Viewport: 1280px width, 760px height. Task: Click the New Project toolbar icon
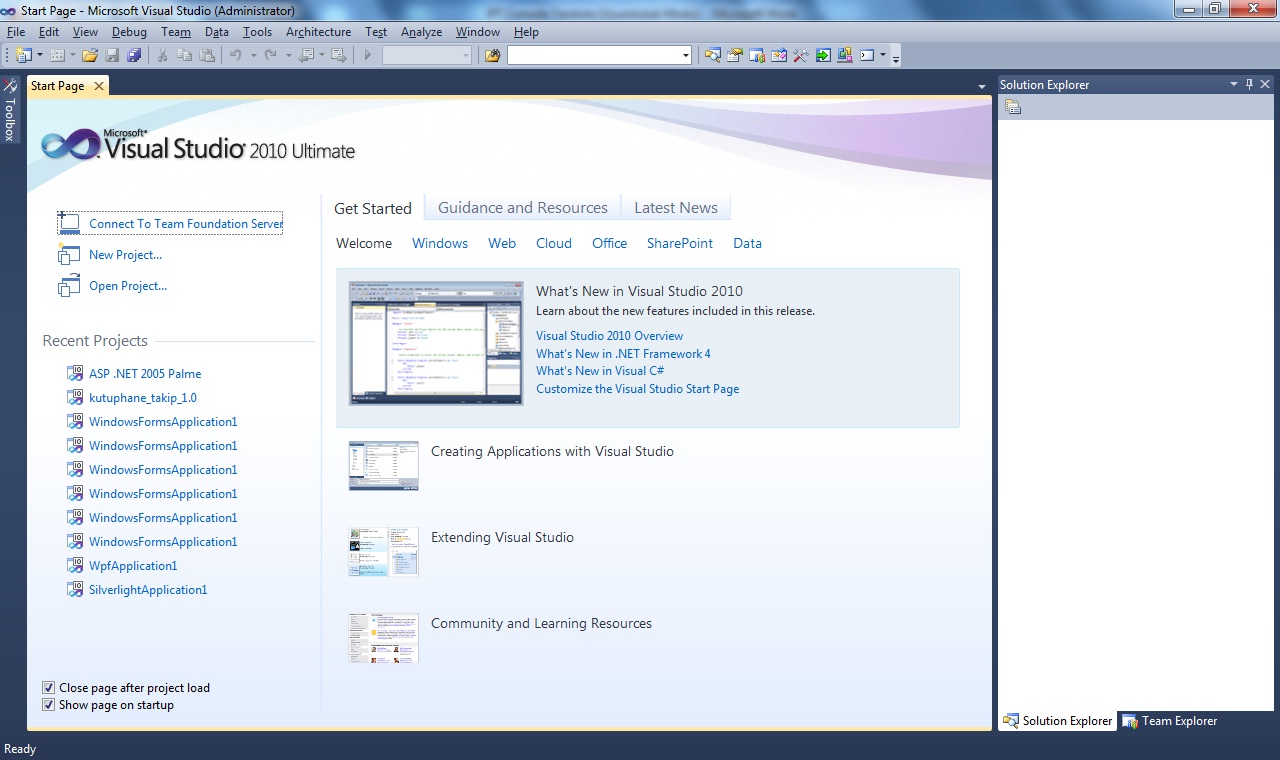[x=23, y=56]
